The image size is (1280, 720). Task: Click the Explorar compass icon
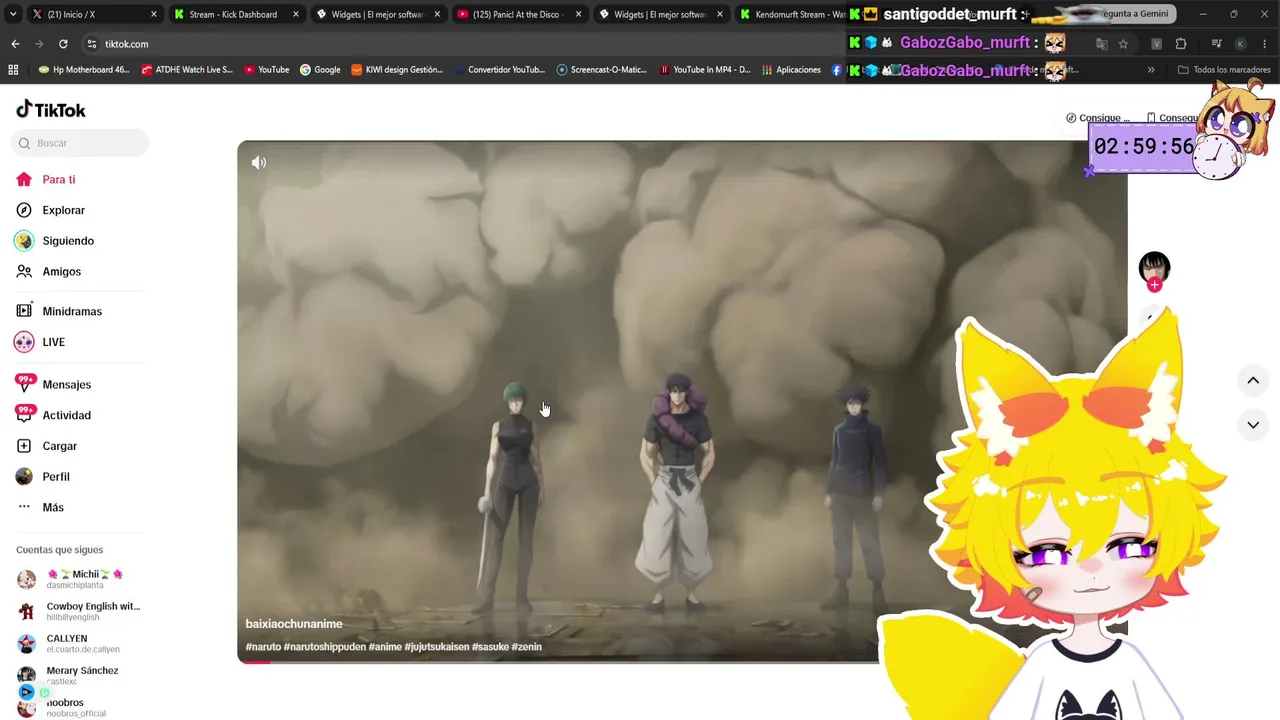tap(24, 210)
